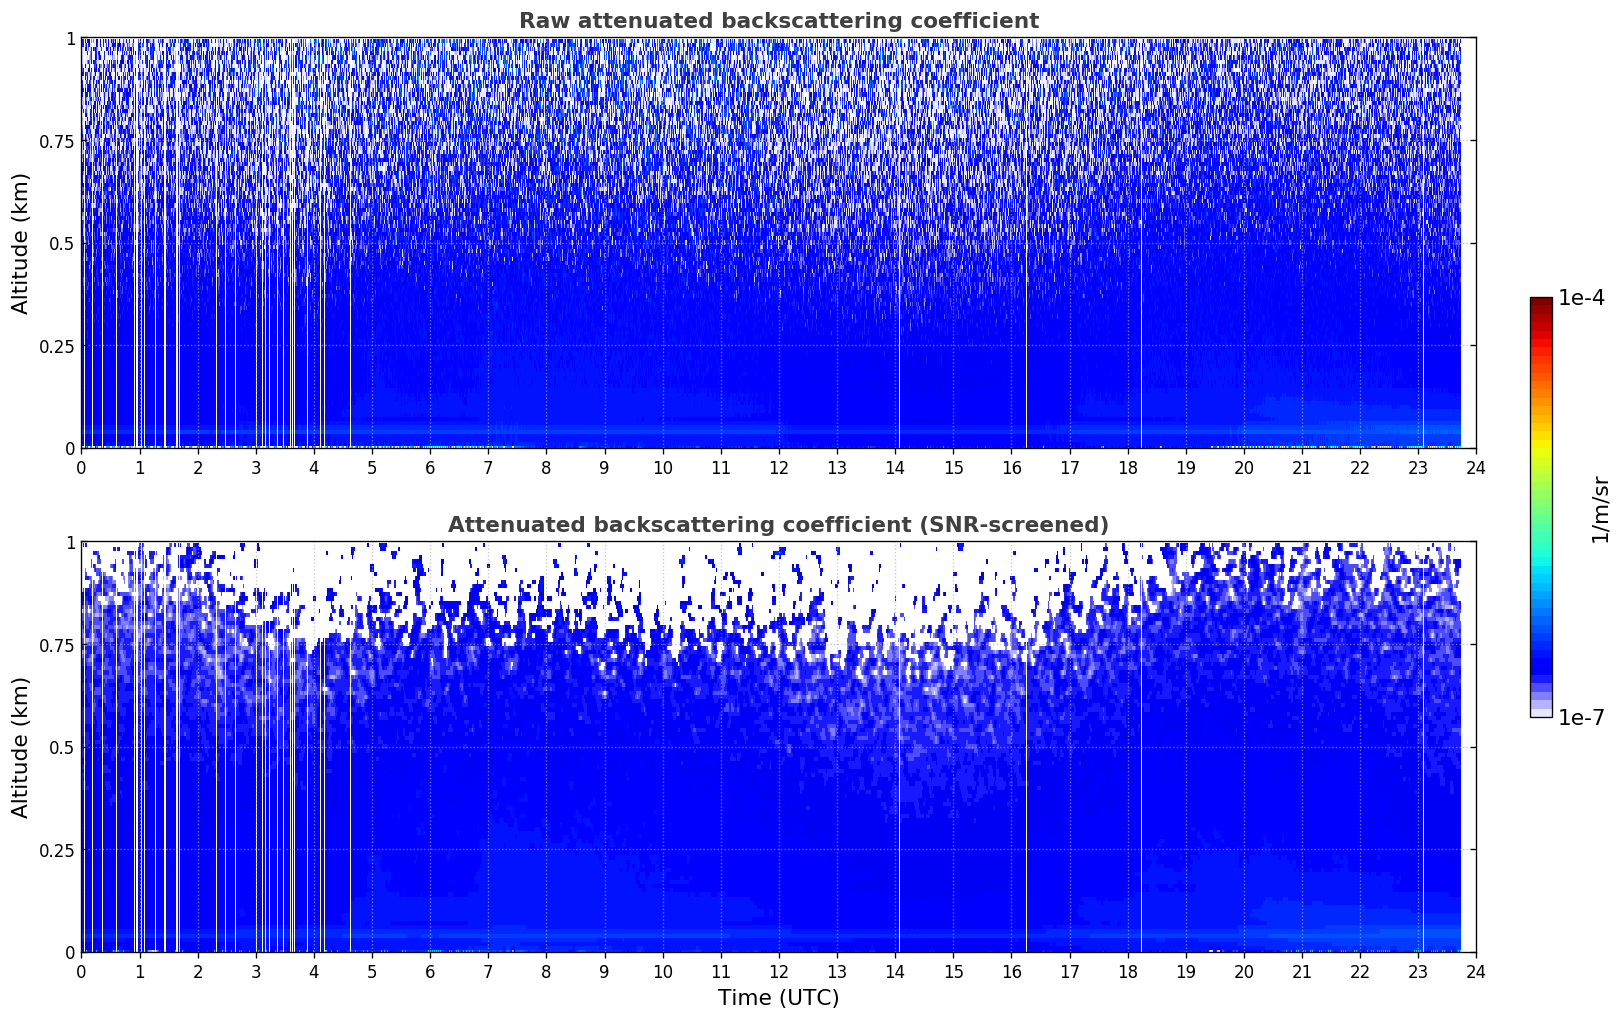1621x1020 pixels.
Task: Pick the white bottom end of colorbar
Action: tap(1541, 713)
